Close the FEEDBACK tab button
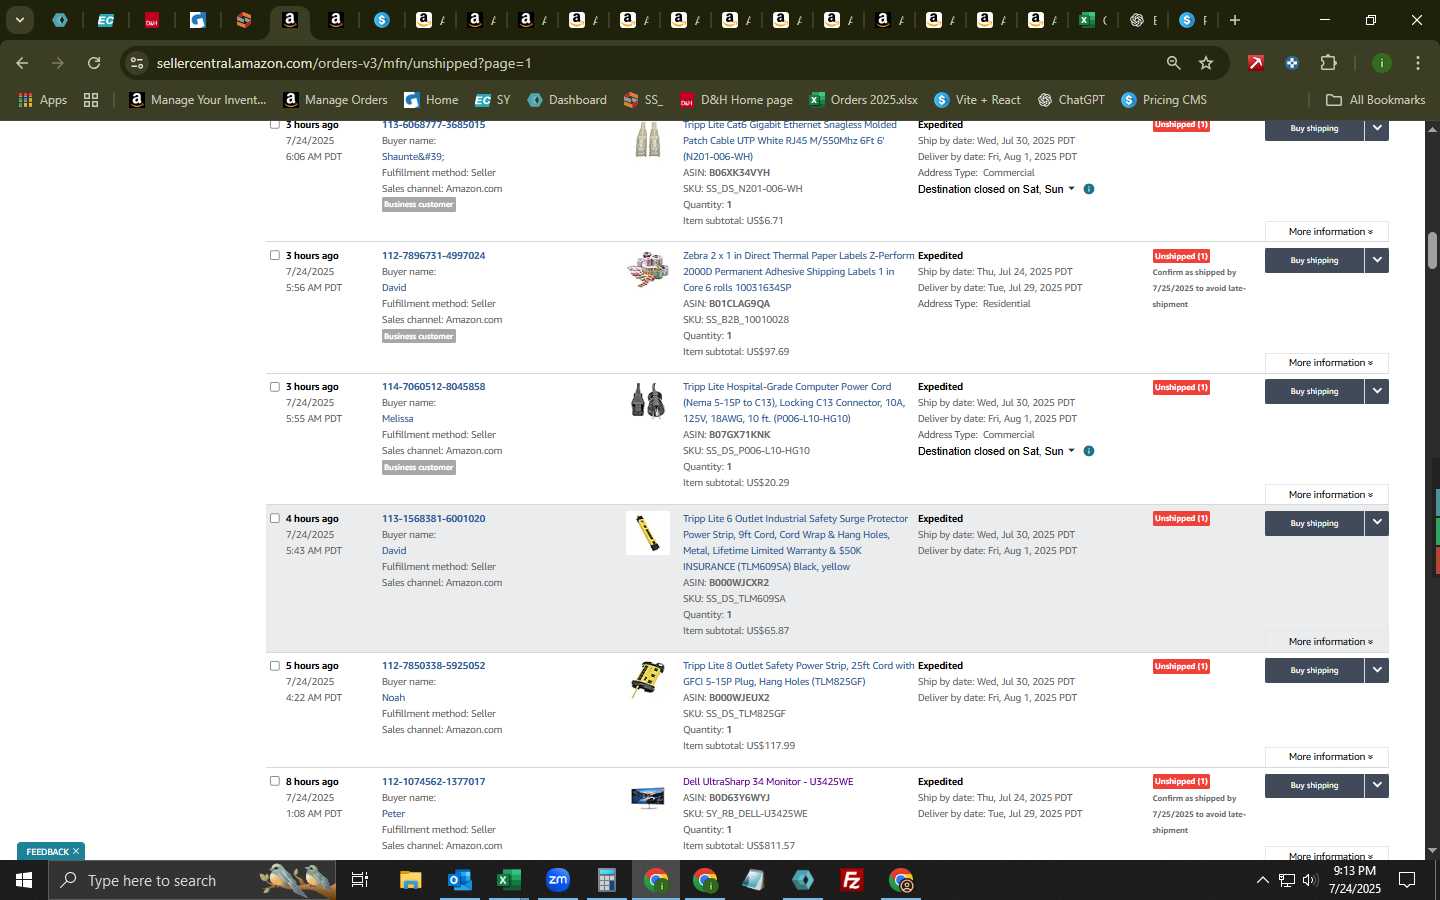This screenshot has width=1440, height=900. coord(75,852)
